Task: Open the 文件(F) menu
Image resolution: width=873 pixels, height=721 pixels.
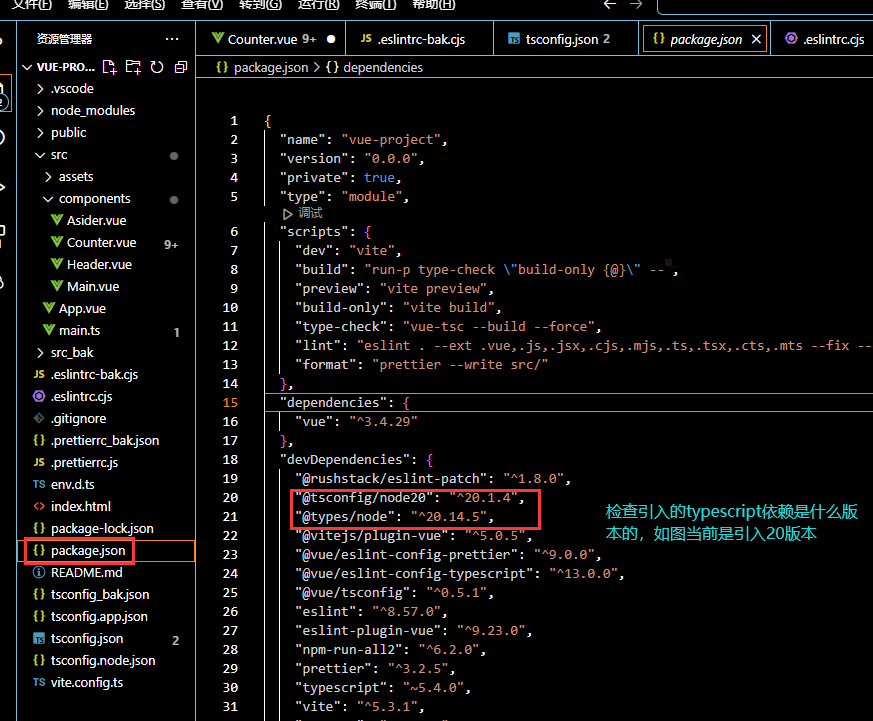Action: (32, 4)
